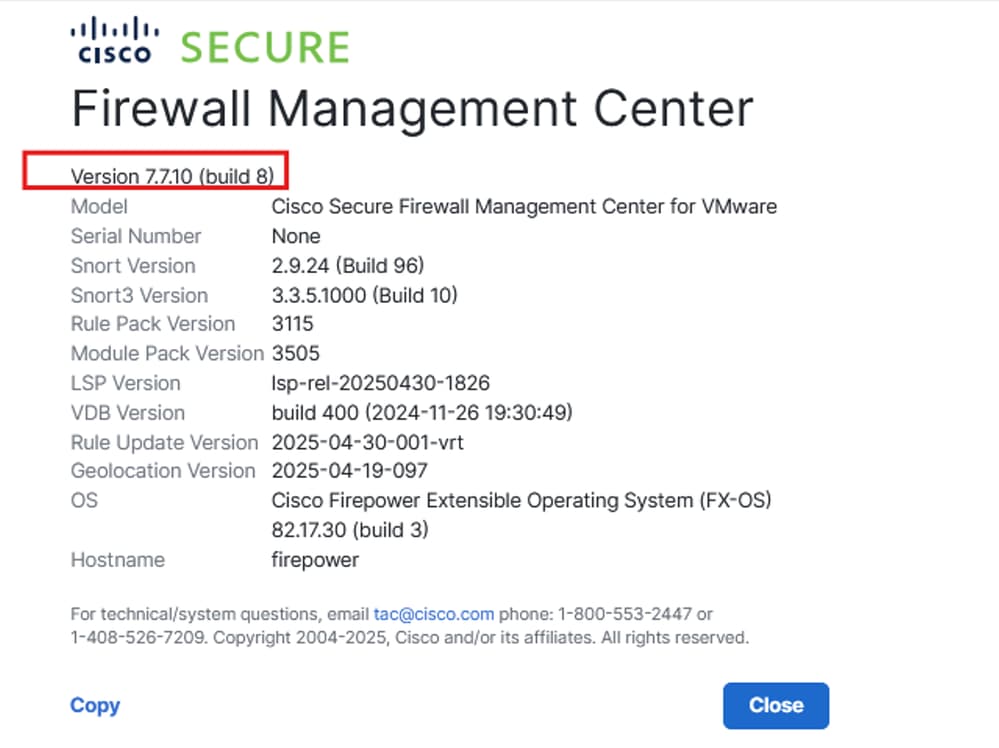Click the Firewall Management Center heading
Viewport: 999px width, 748px height.
click(x=411, y=109)
